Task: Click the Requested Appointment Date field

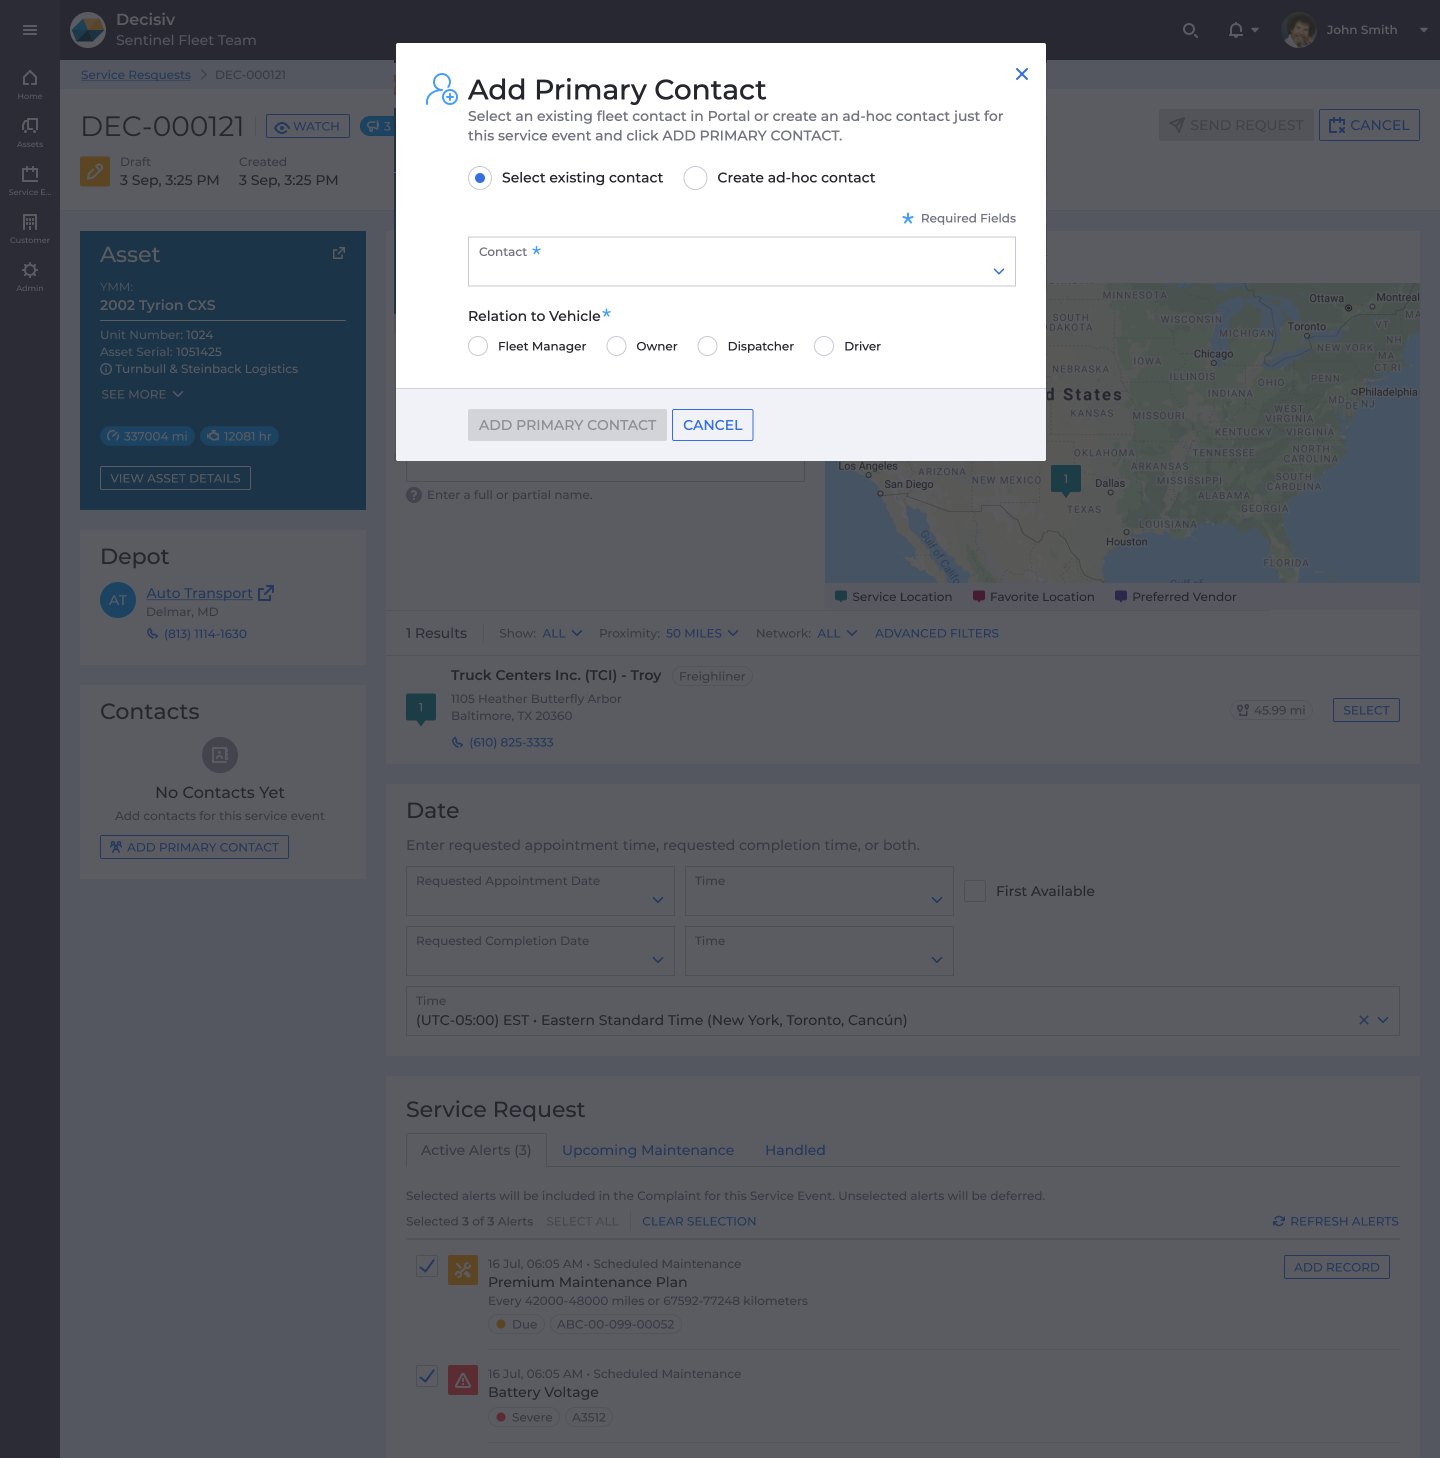Action: 539,890
